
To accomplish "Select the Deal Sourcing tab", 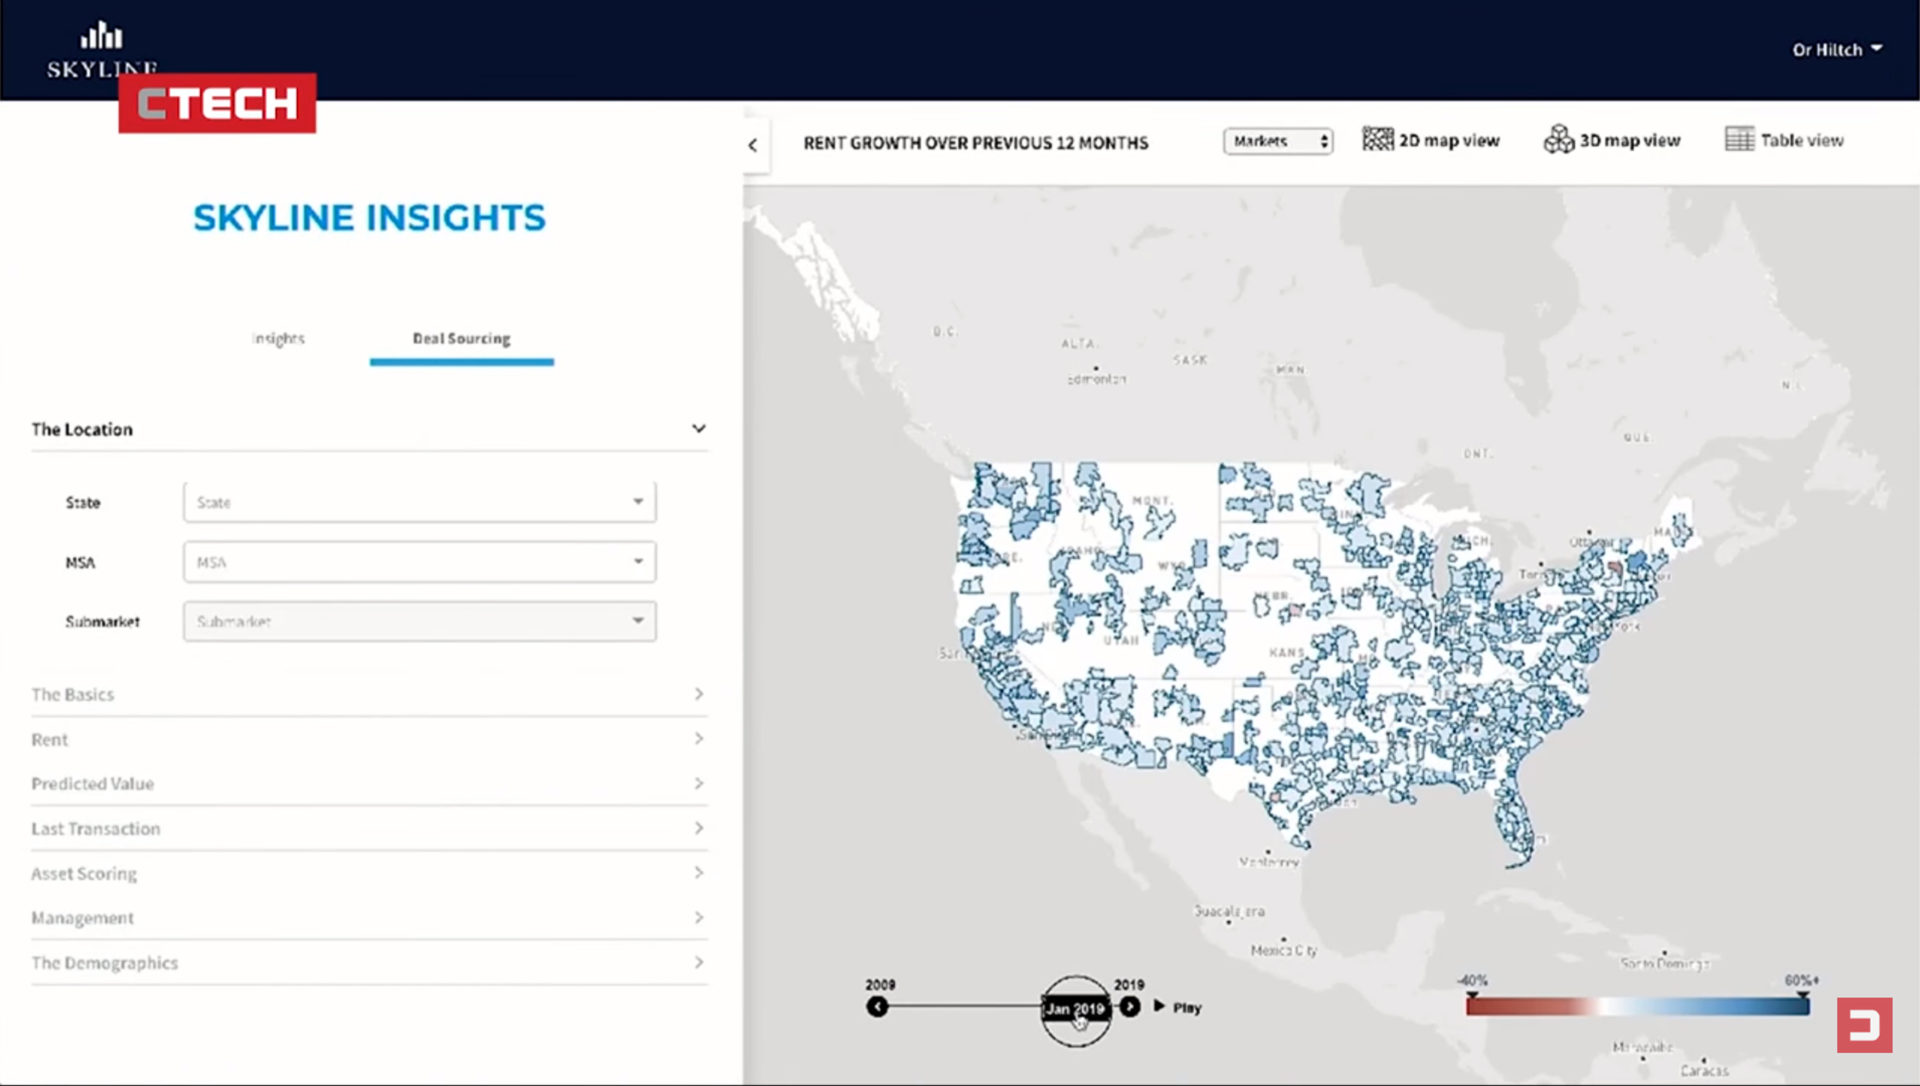I will [x=461, y=339].
